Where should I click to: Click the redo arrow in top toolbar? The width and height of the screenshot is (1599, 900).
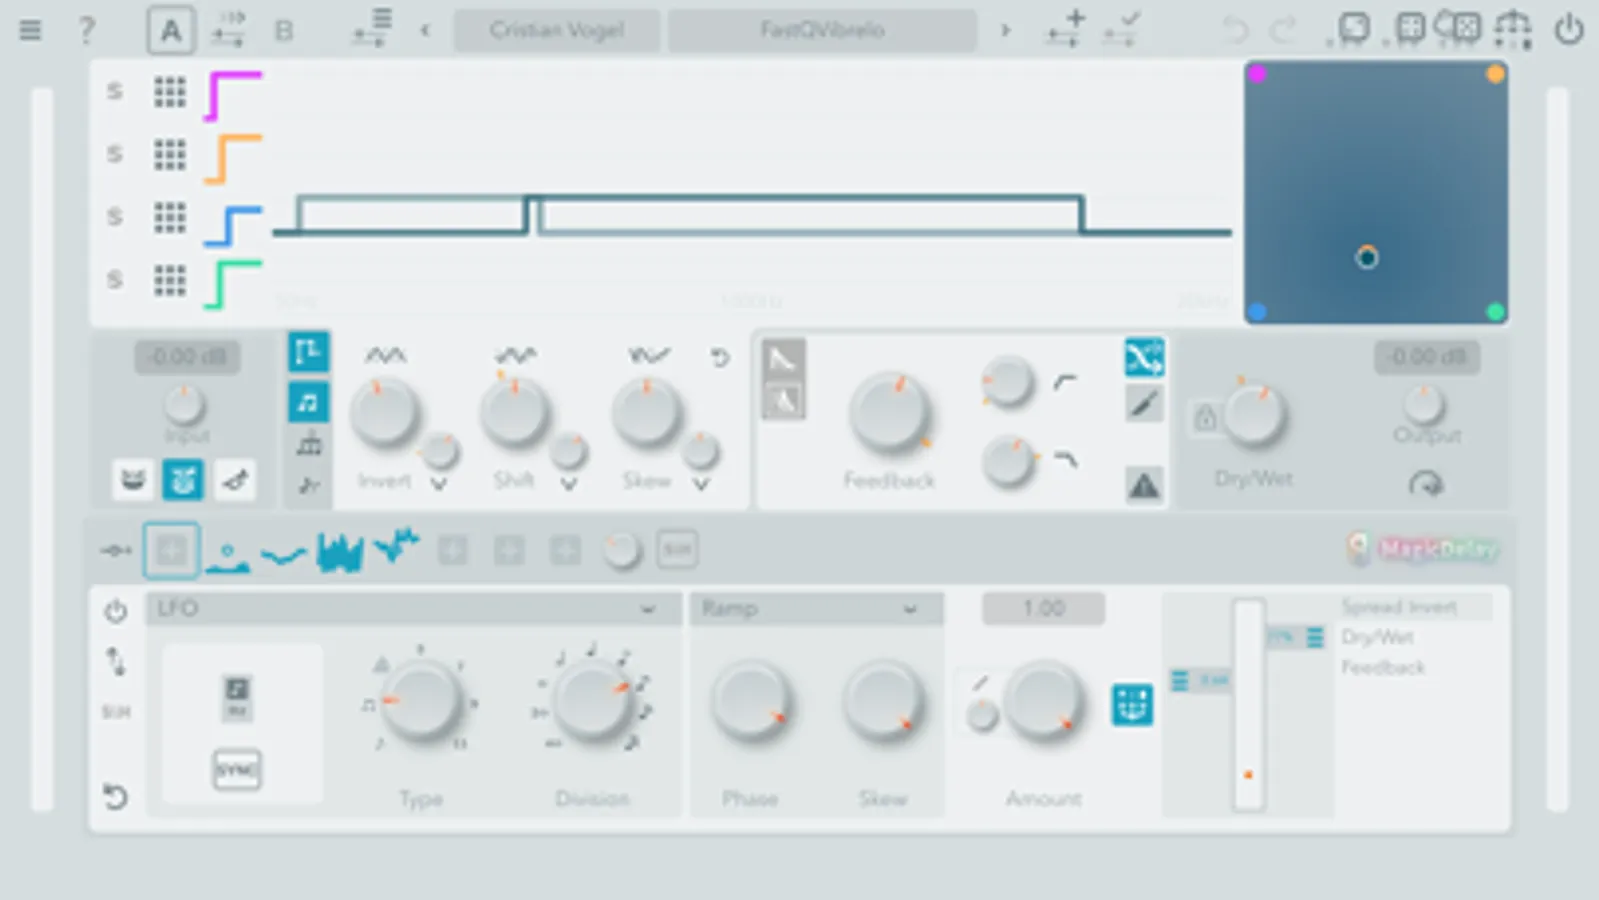click(x=1283, y=30)
